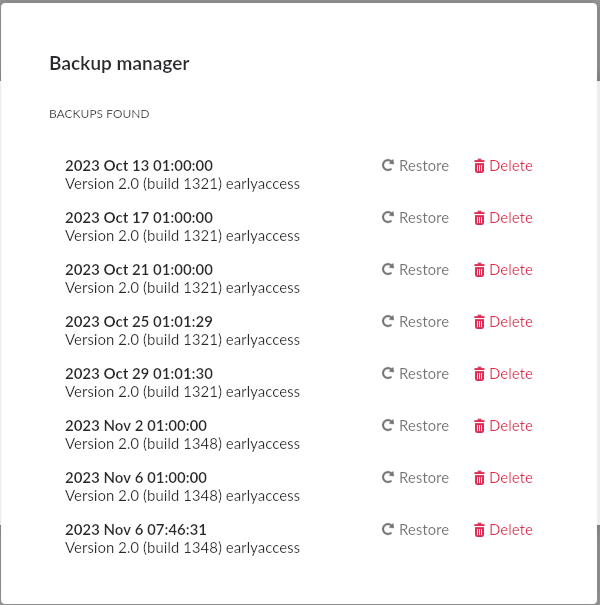Click restore arrow icon for Nov 6 07:46:31 backup
The image size is (600, 605).
pos(388,530)
